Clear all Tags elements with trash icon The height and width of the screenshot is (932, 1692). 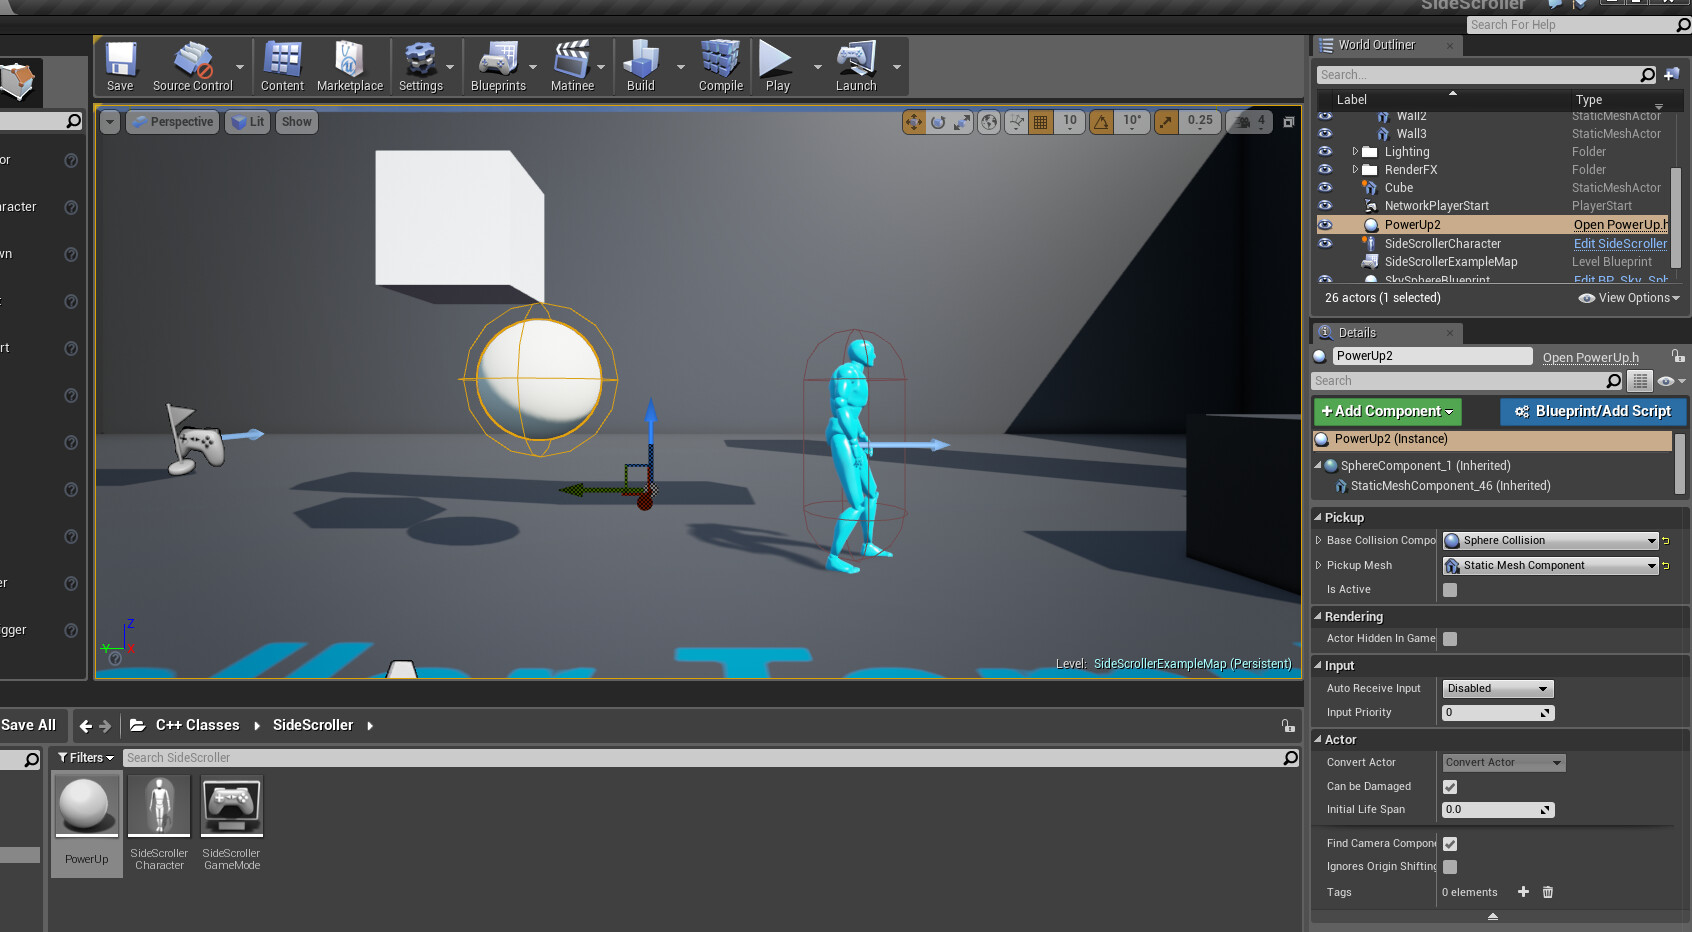(1548, 892)
